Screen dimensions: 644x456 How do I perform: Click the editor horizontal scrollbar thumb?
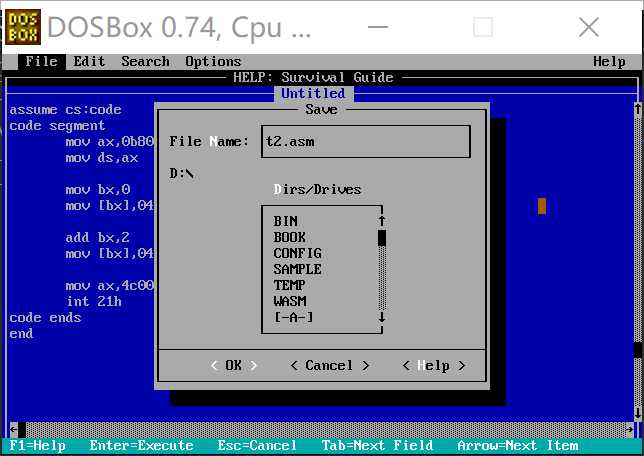click(22, 430)
